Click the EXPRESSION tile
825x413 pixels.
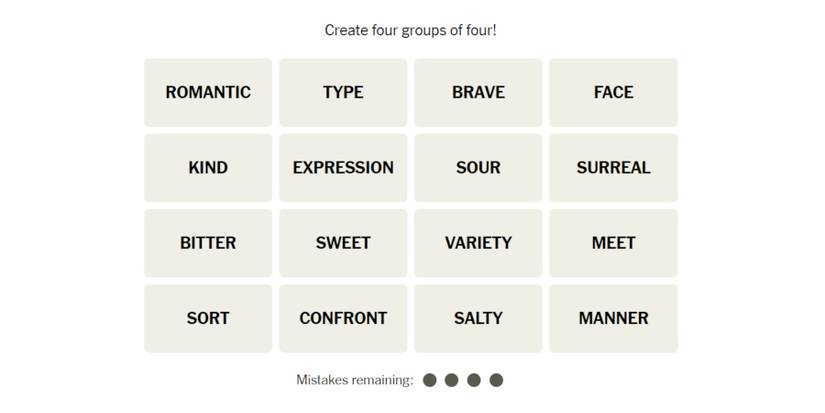pyautogui.click(x=343, y=168)
